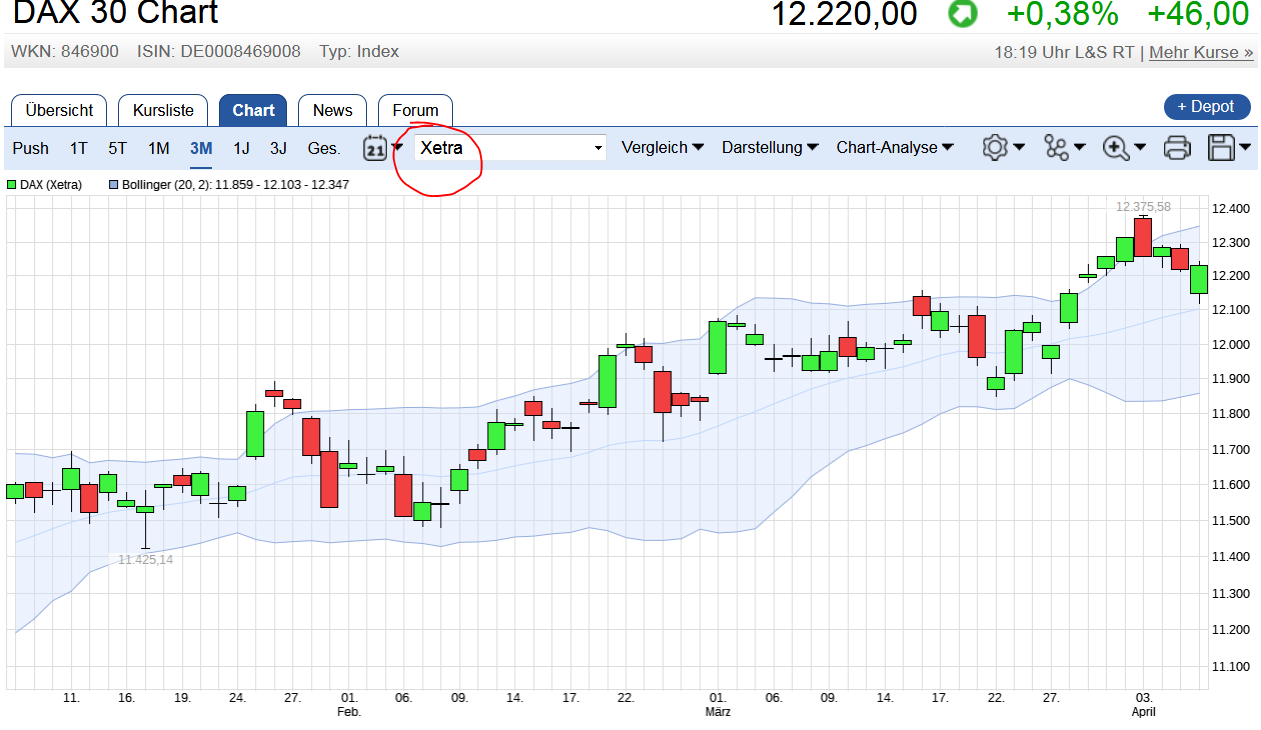Click the 11.100 y-axis label
The height and width of the screenshot is (730, 1261).
(x=1230, y=667)
